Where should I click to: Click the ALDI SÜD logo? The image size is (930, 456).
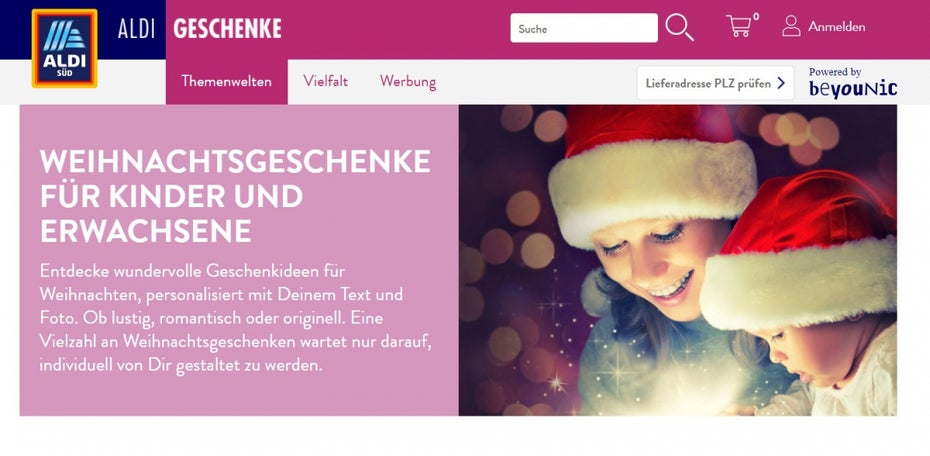[65, 48]
